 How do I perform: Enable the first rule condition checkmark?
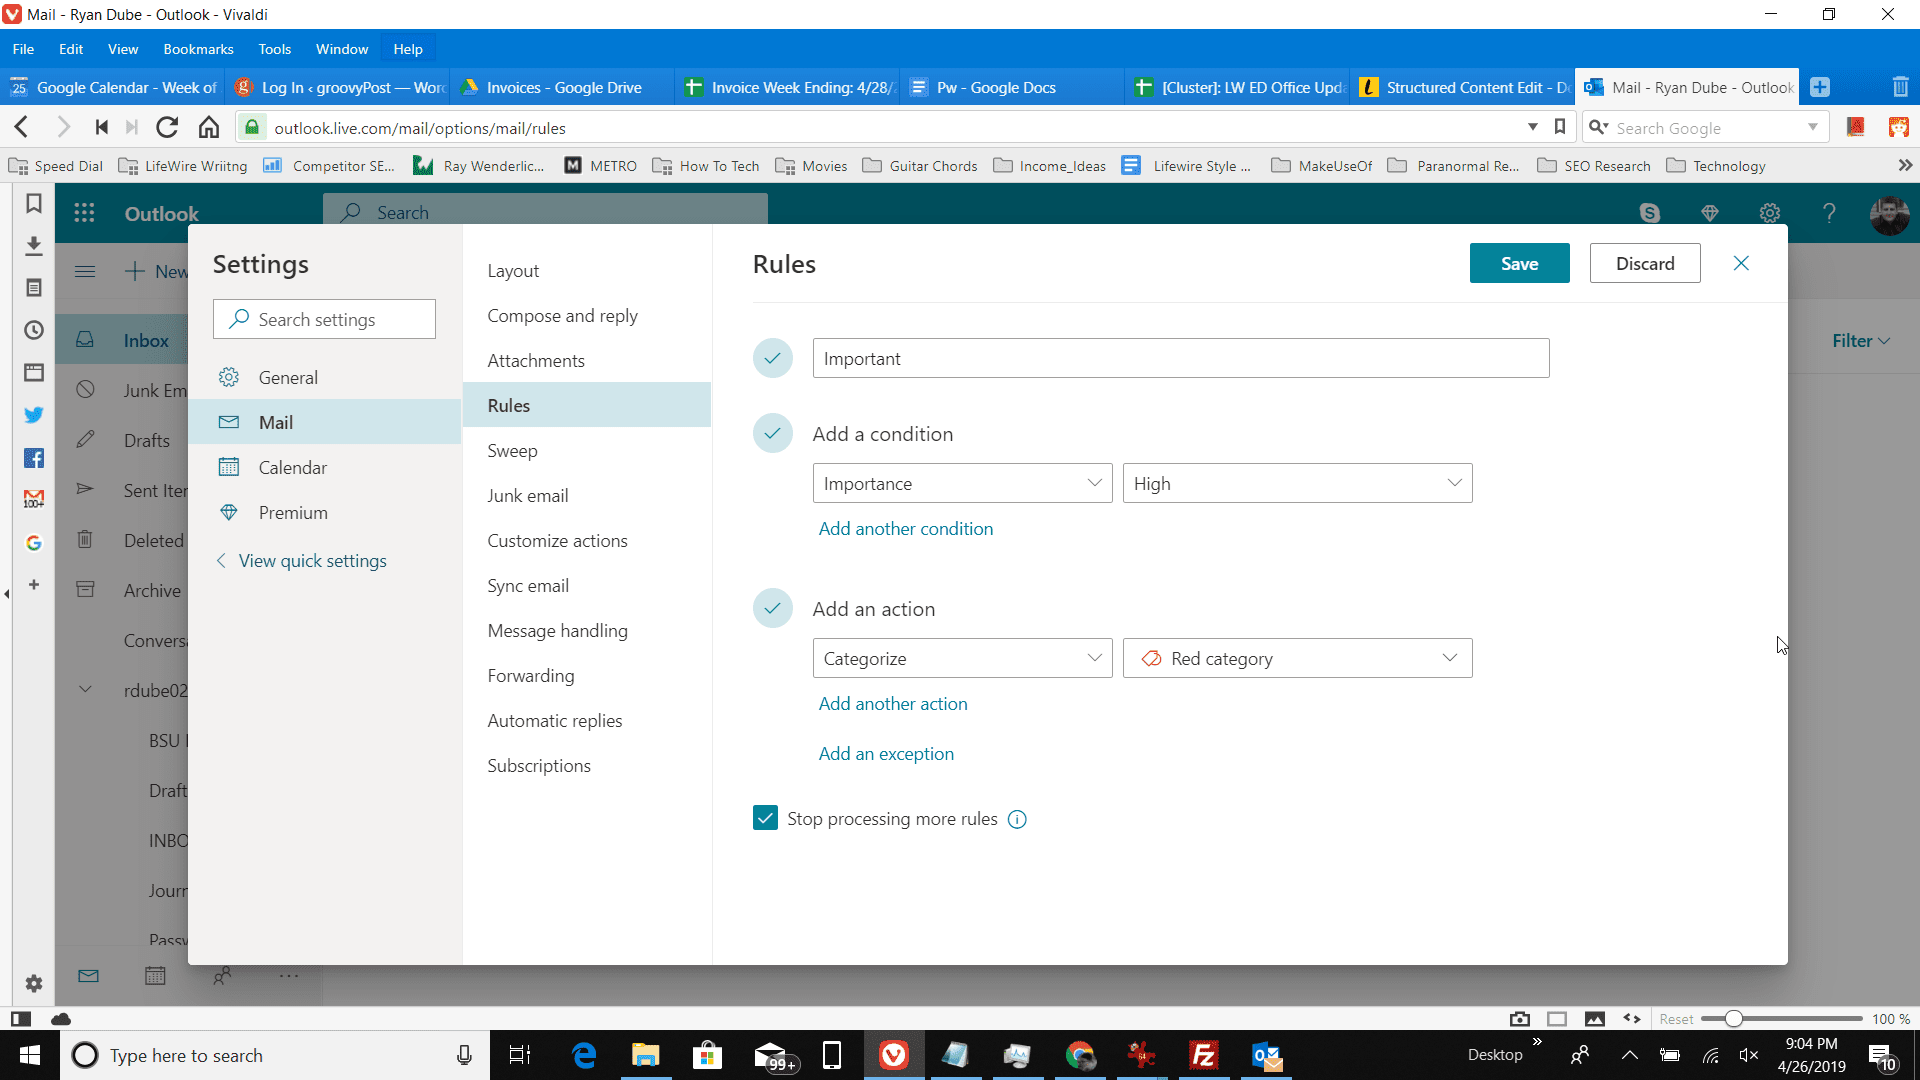[x=773, y=433]
